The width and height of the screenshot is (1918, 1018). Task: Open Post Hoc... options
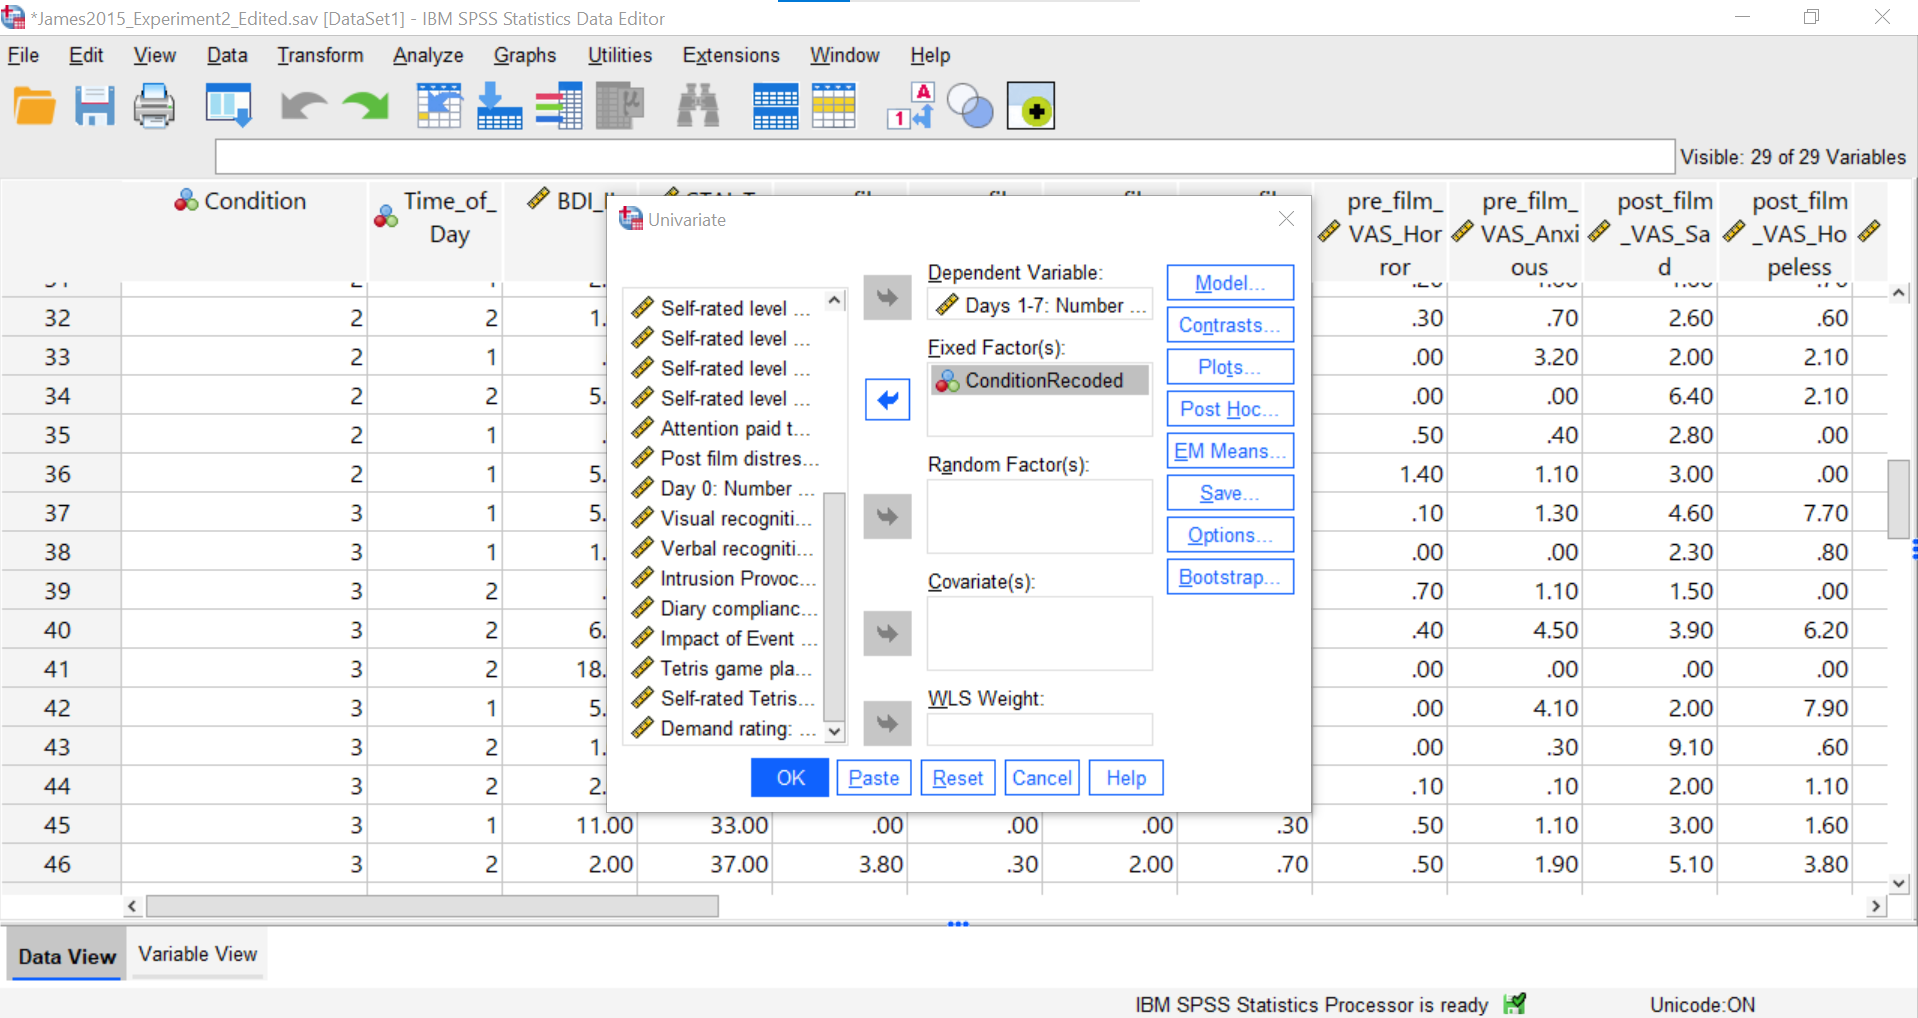coord(1230,409)
